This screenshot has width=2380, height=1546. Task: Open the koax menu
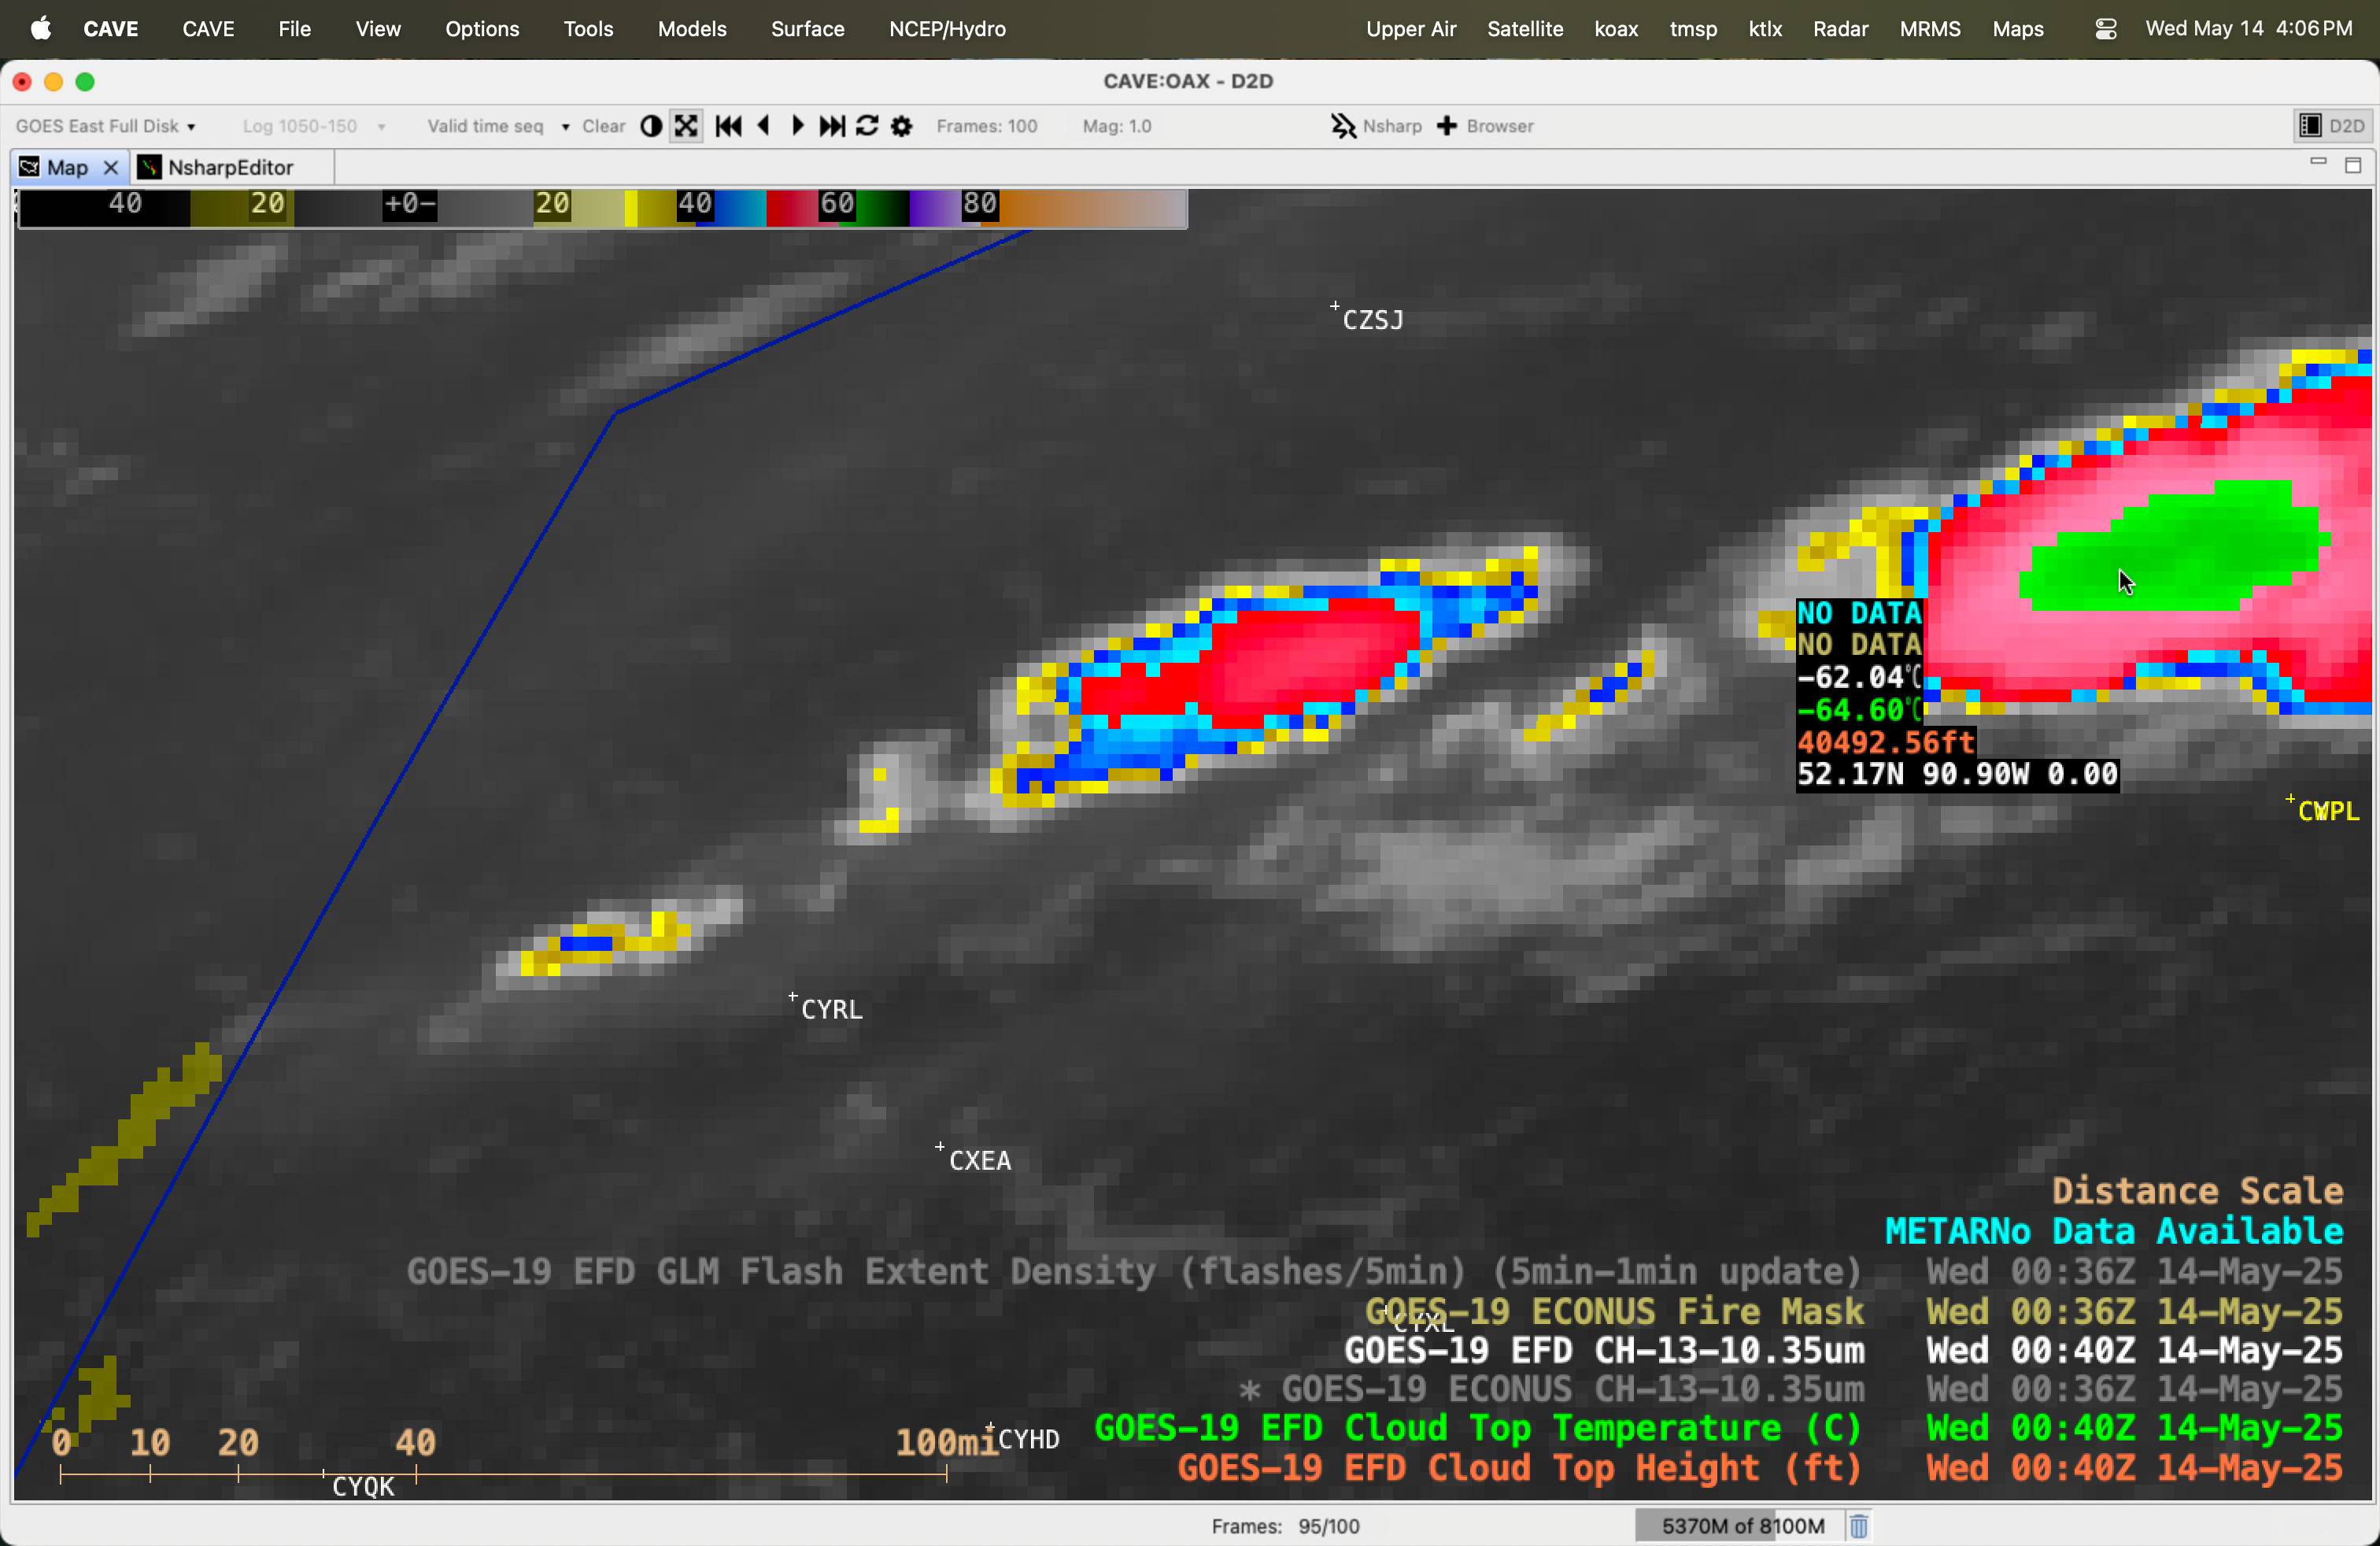(1616, 29)
